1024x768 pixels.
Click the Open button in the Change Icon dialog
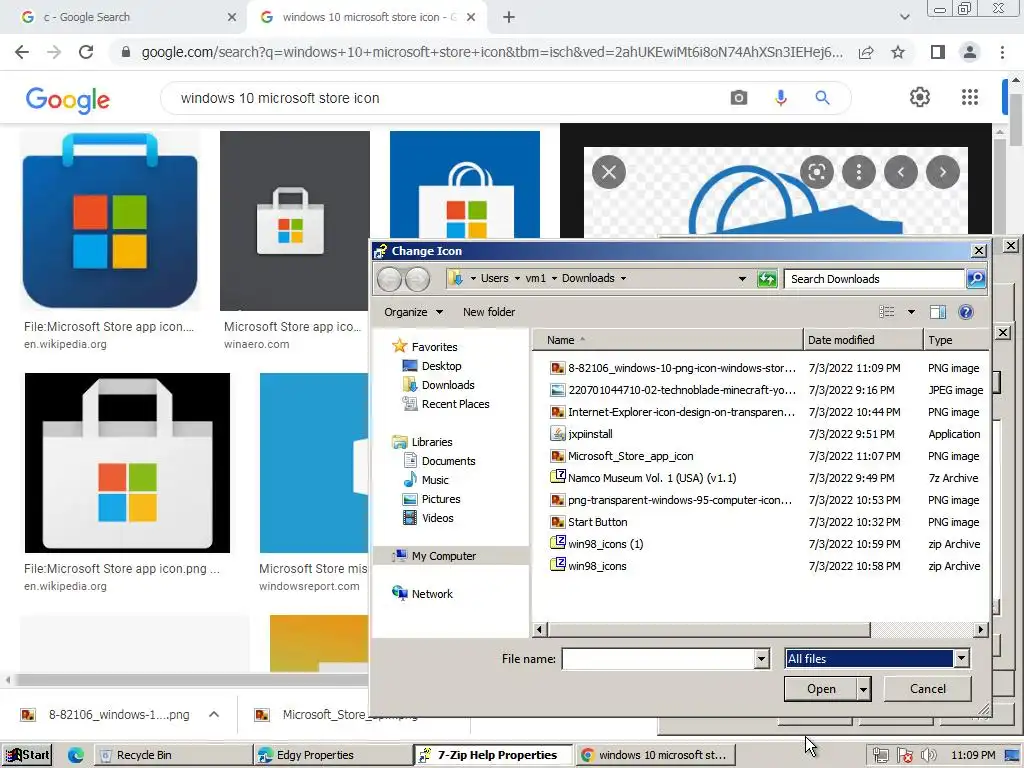click(820, 689)
